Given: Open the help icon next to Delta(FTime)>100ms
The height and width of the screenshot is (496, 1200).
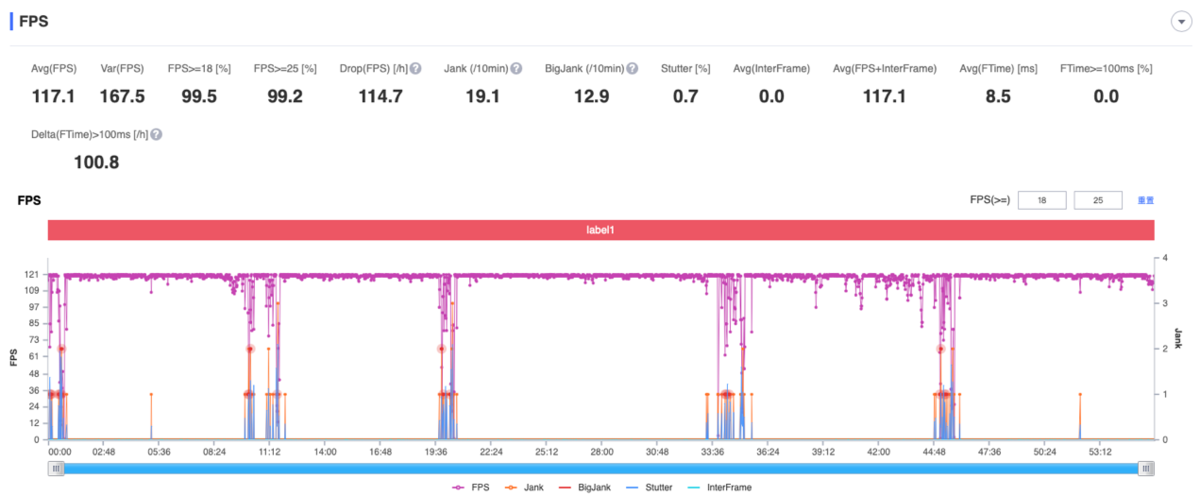Looking at the screenshot, I should coord(157,134).
